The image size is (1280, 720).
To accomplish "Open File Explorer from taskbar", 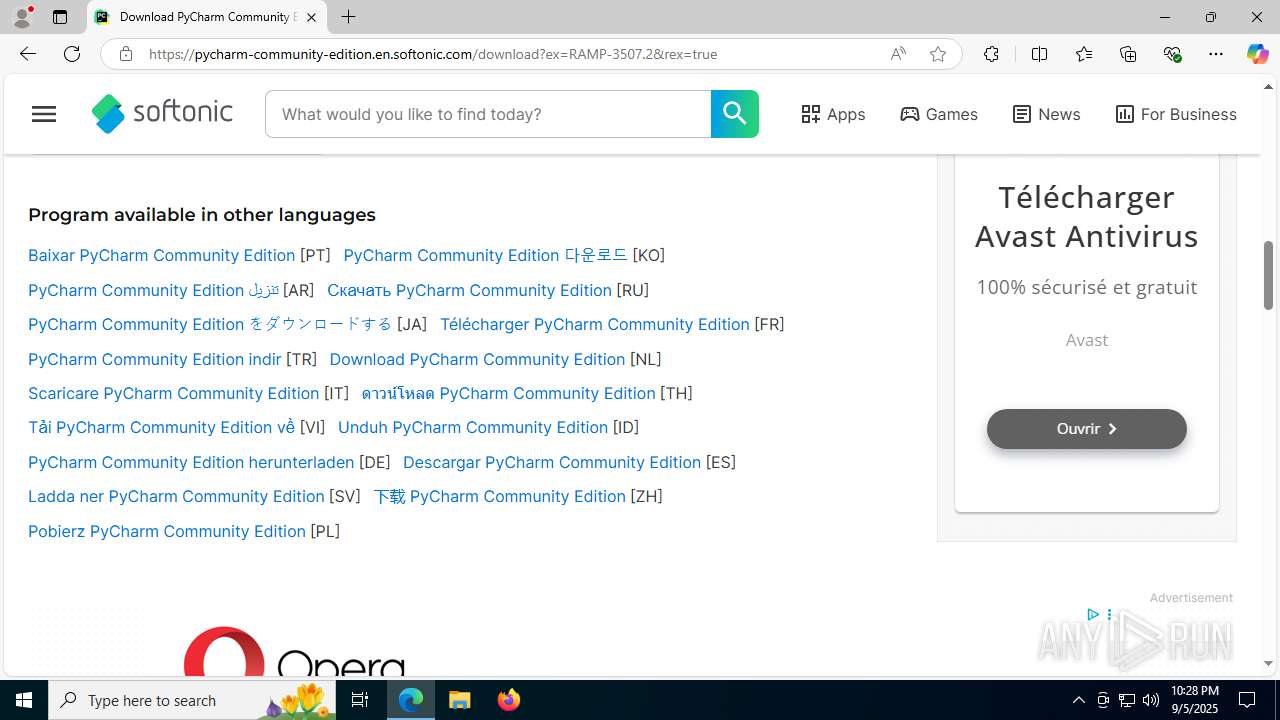I will click(460, 700).
